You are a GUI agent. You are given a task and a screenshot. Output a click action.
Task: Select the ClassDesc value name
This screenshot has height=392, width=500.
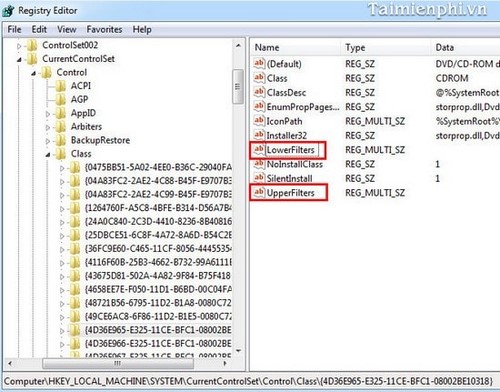coord(286,93)
